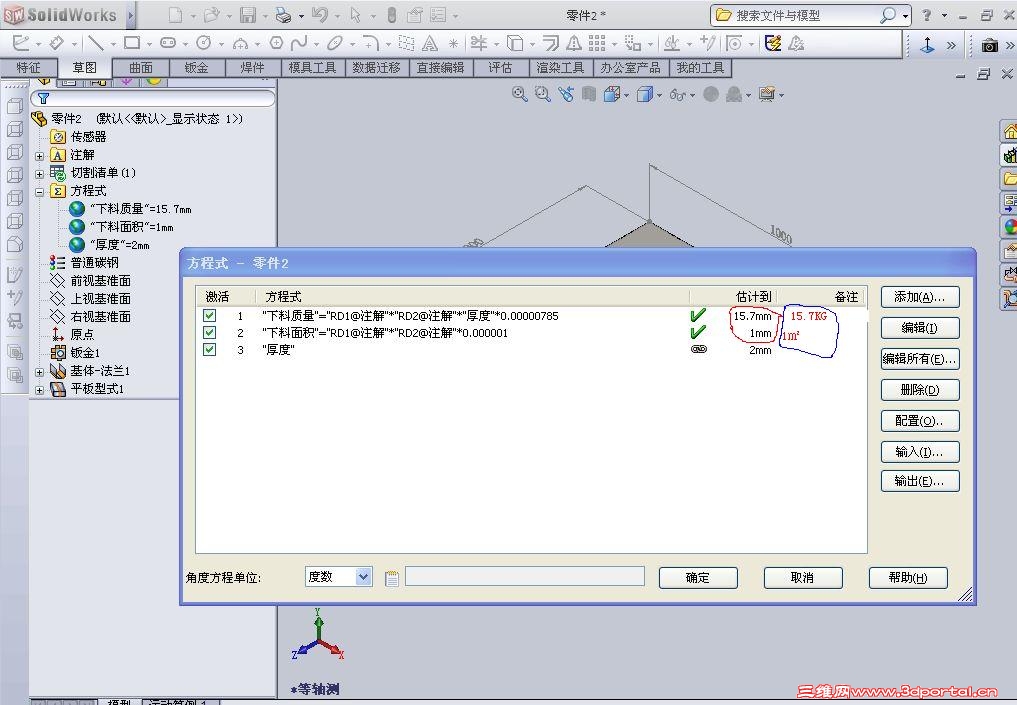Click the New document icon
The image size is (1017, 705).
click(175, 15)
